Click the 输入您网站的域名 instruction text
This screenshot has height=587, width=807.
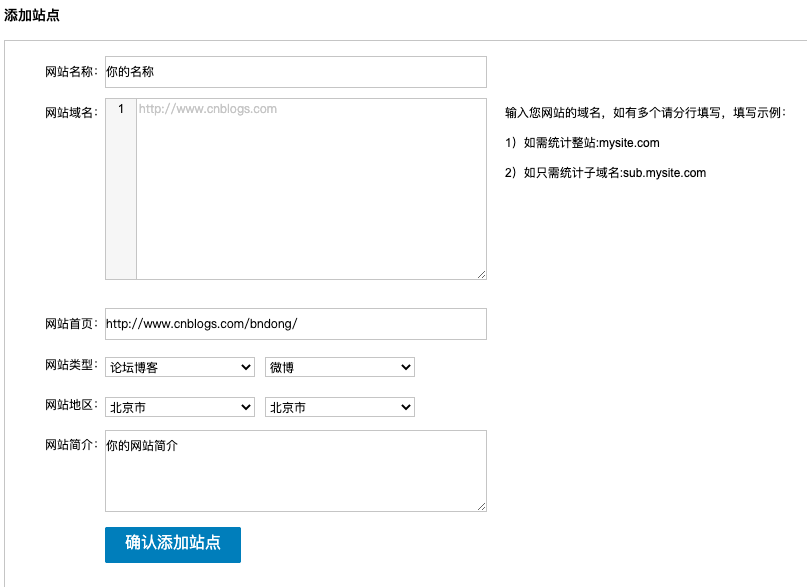[x=645, y=113]
